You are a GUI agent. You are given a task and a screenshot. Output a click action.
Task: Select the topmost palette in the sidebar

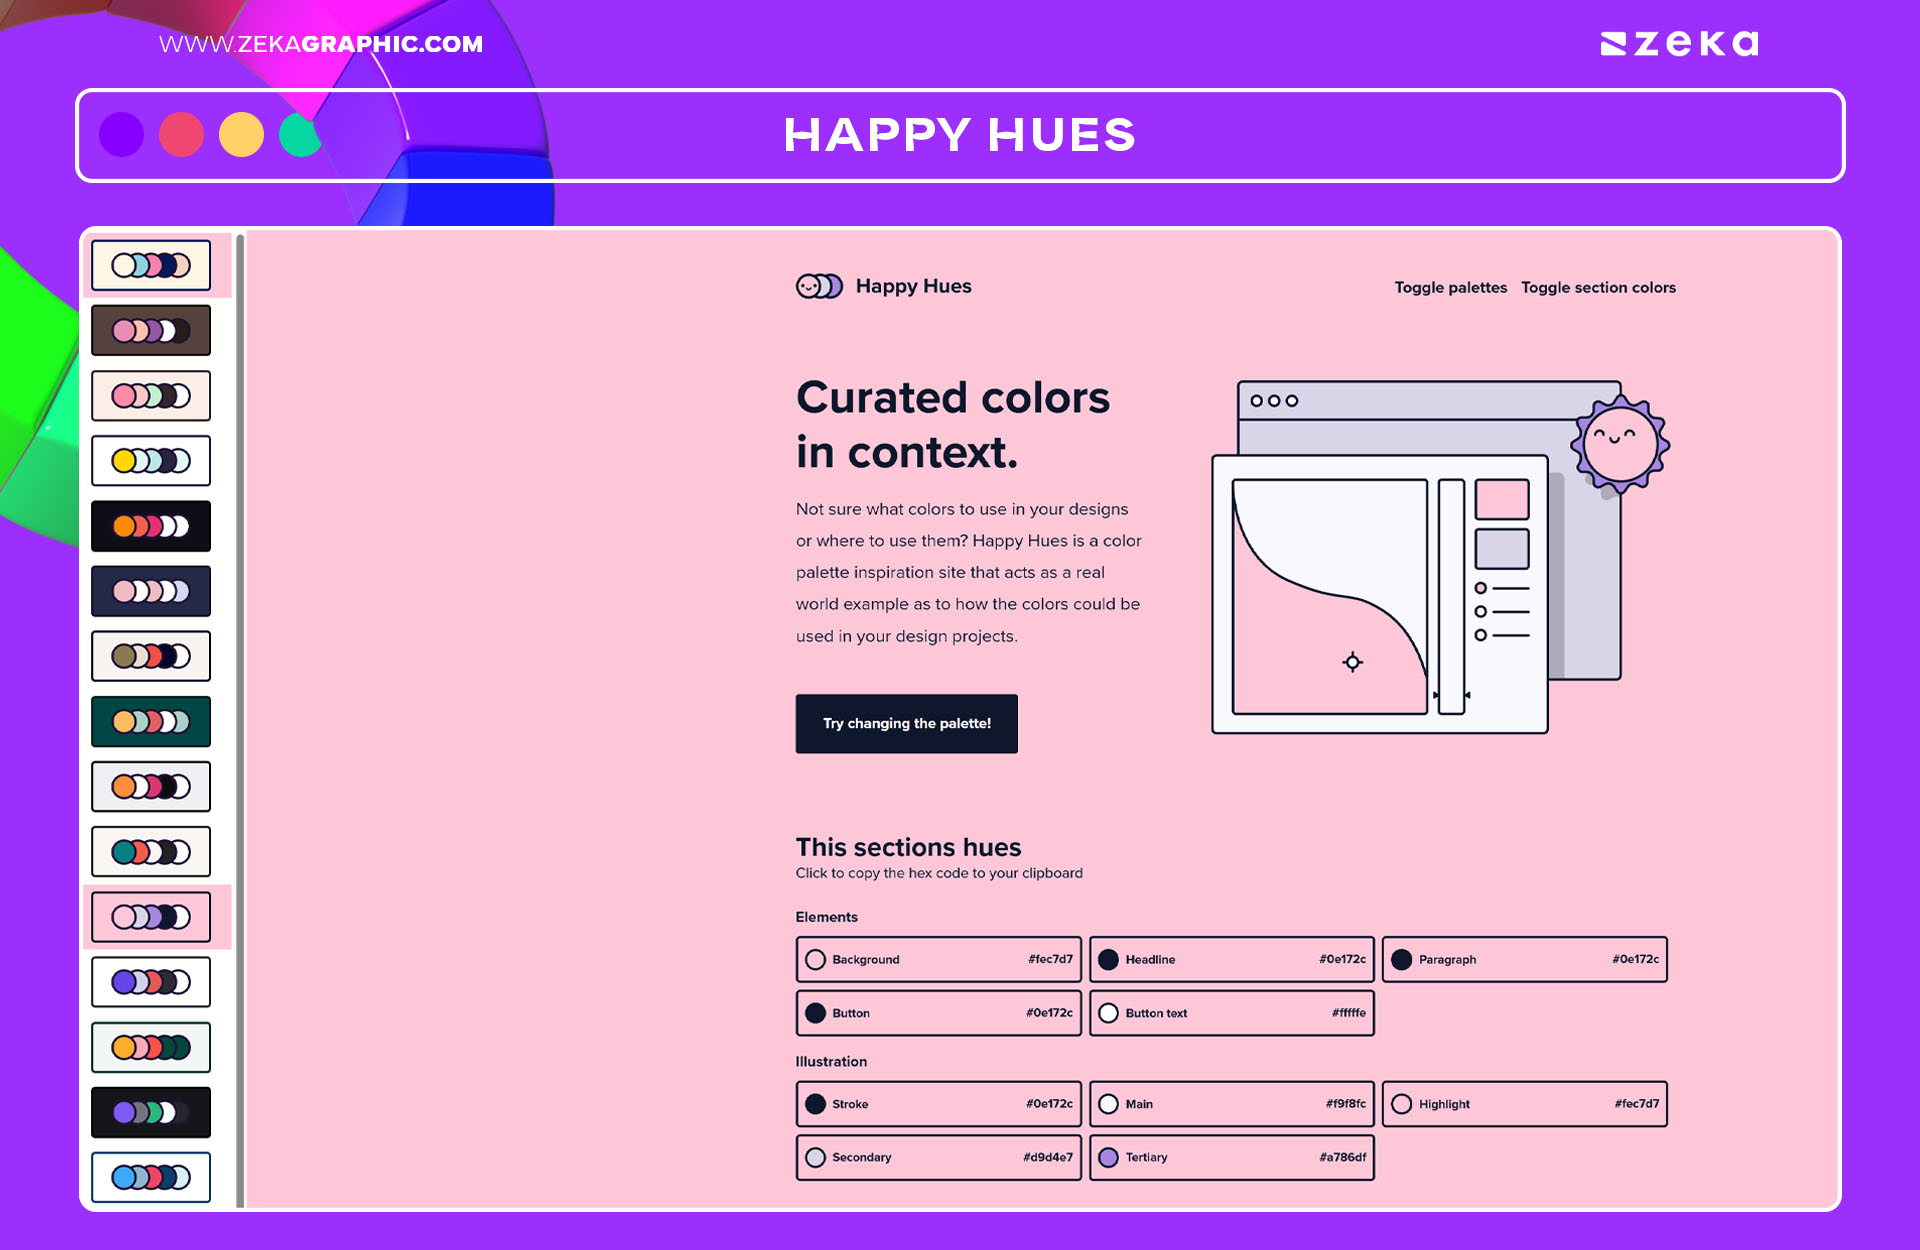(150, 265)
